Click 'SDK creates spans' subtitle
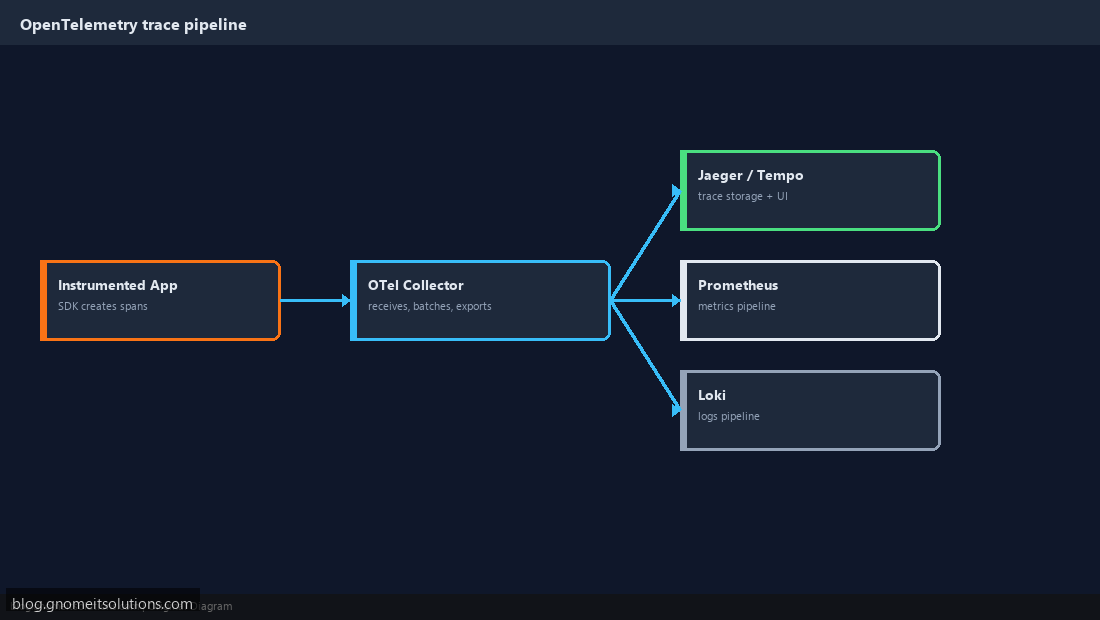 point(103,306)
